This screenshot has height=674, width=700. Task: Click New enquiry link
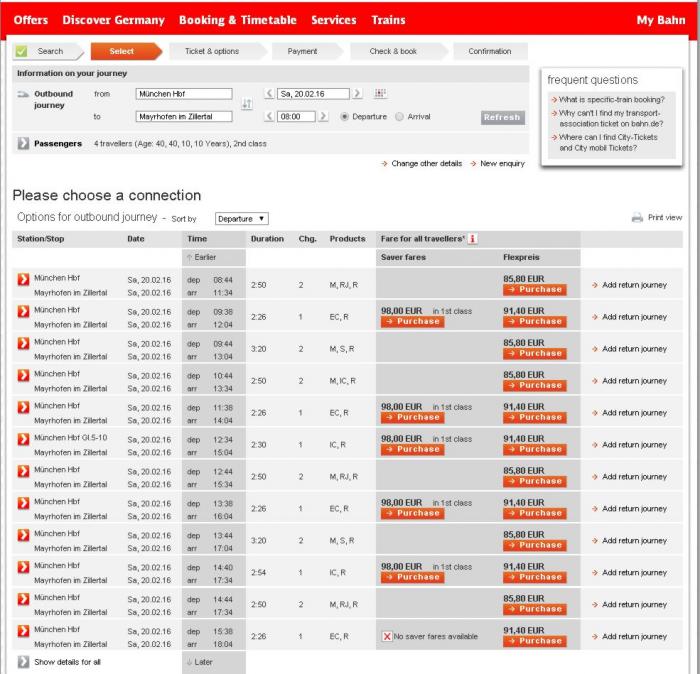point(502,163)
